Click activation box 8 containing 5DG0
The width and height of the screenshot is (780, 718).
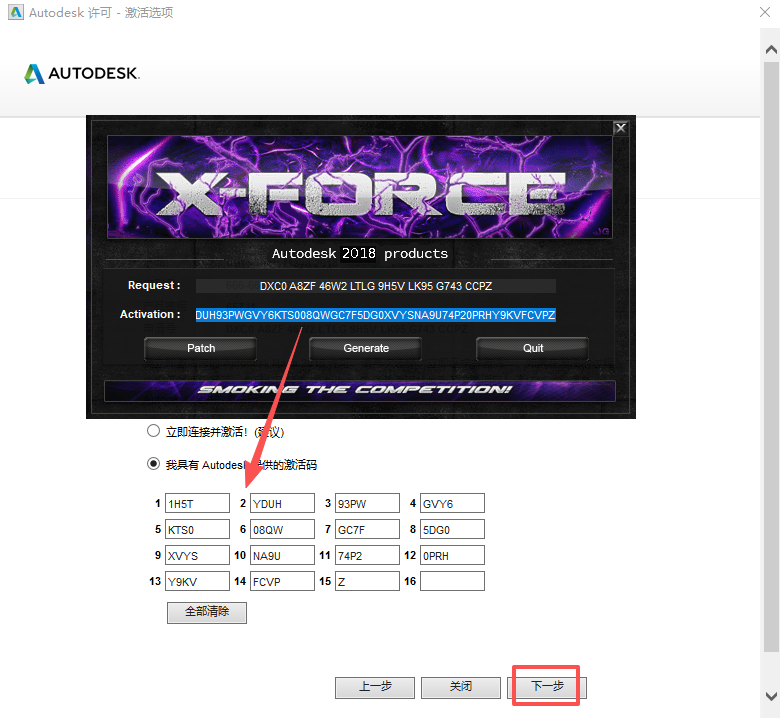pyautogui.click(x=452, y=529)
